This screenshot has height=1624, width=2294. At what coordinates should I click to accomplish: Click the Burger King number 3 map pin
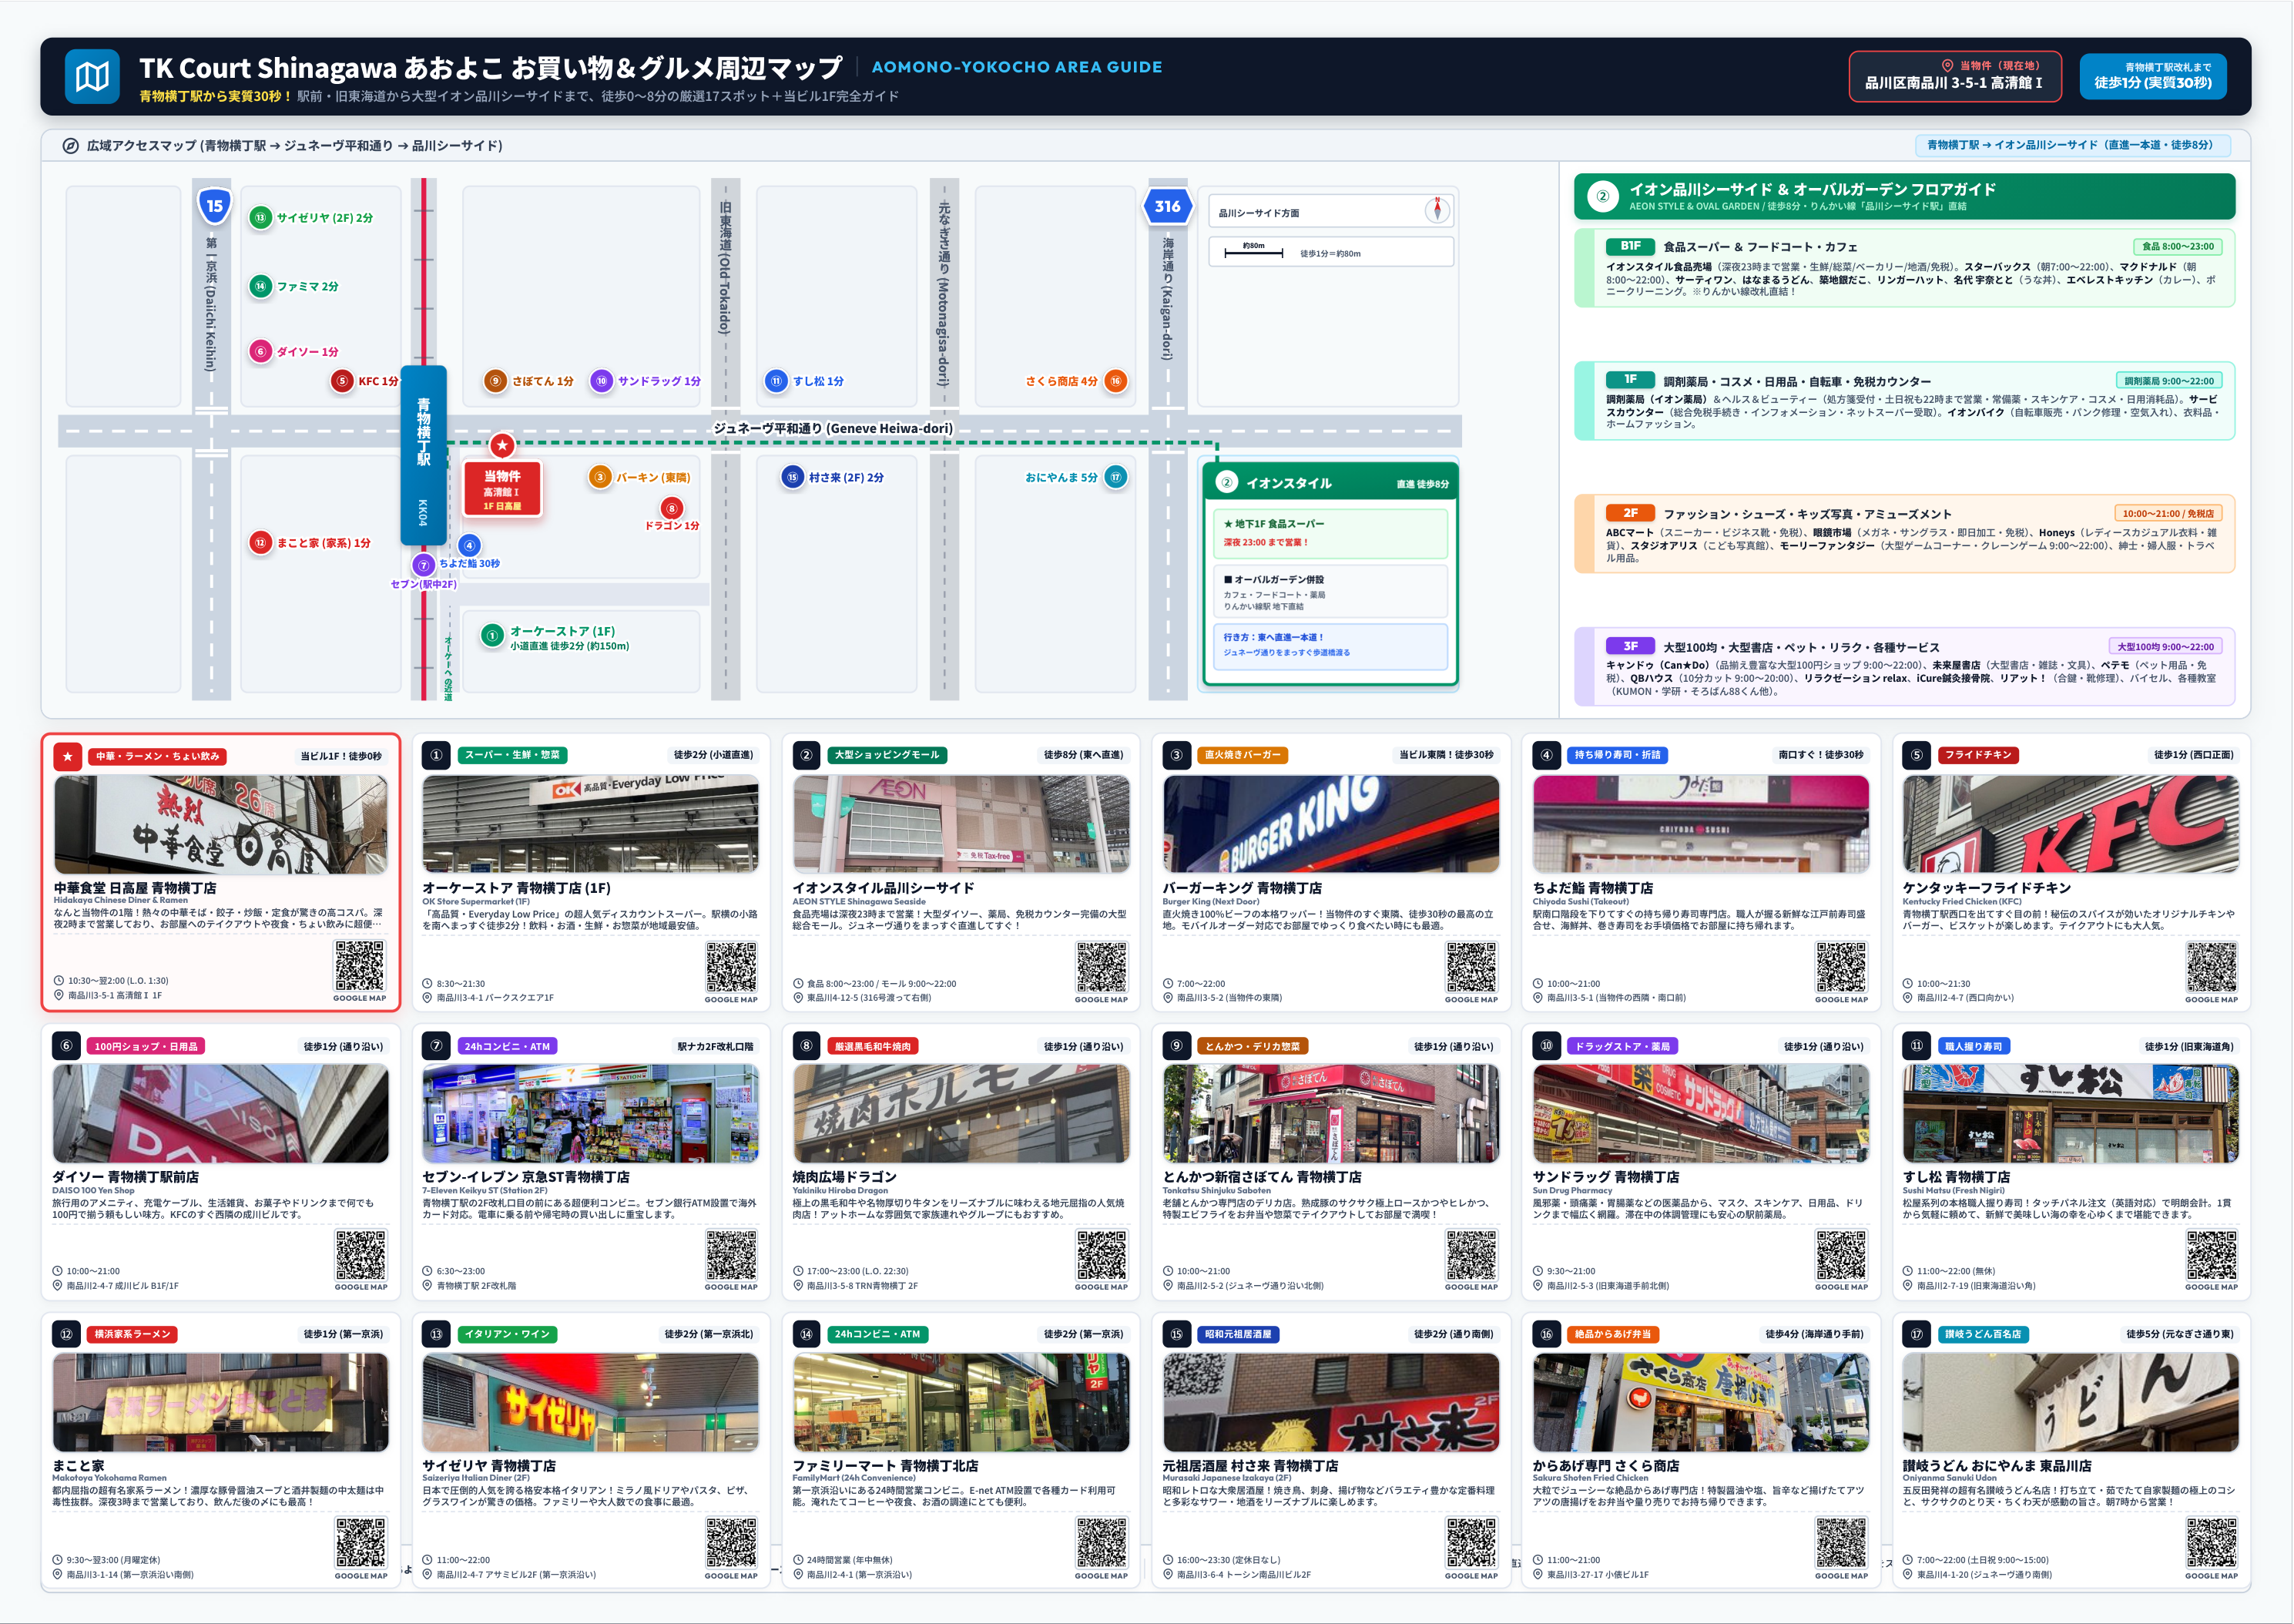[600, 477]
